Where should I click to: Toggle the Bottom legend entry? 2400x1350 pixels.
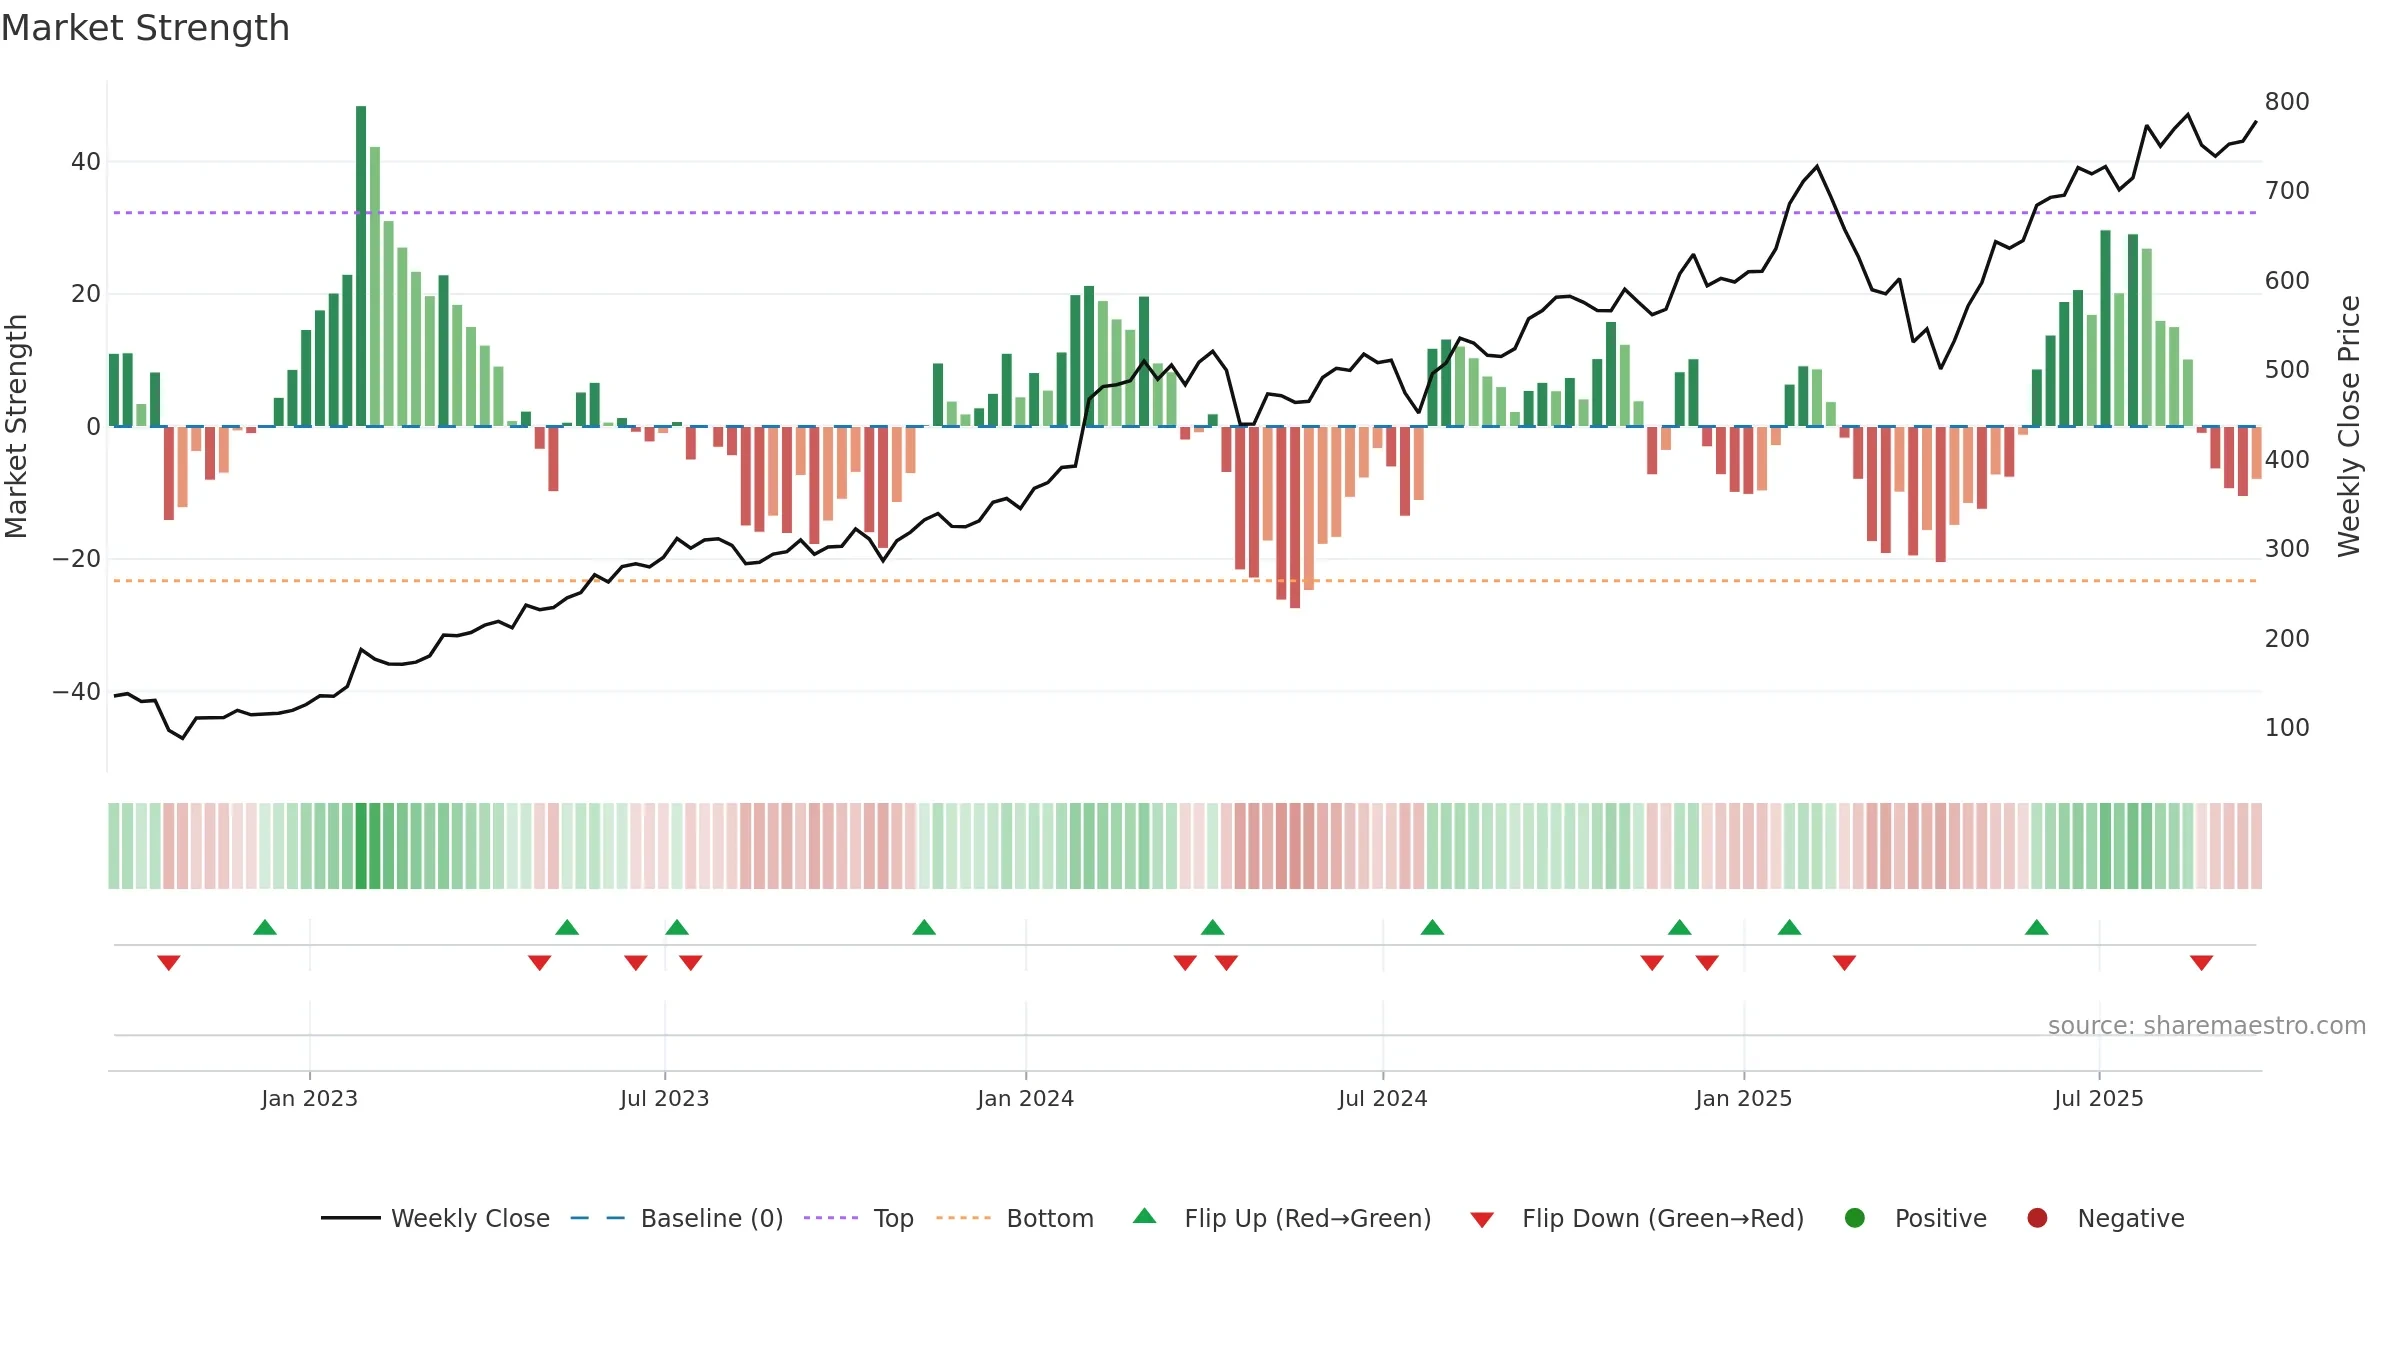(x=1015, y=1218)
